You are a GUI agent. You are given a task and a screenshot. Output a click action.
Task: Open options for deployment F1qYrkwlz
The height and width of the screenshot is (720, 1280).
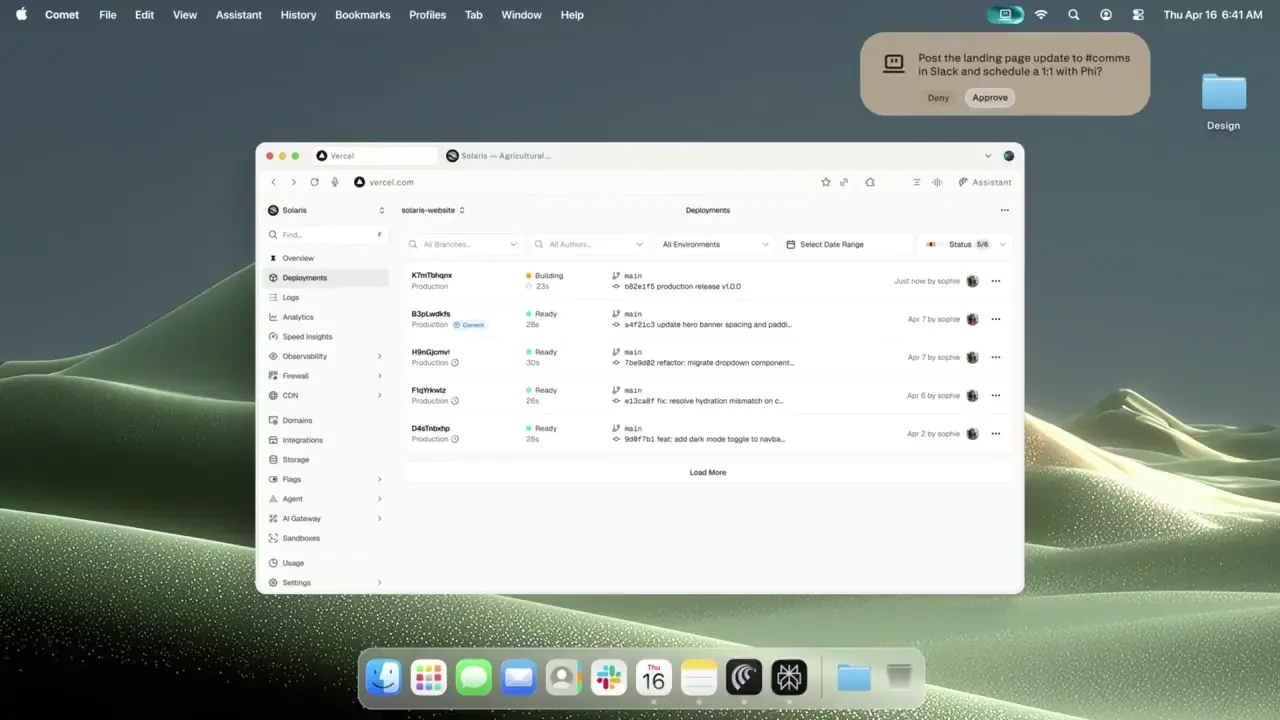[995, 395]
